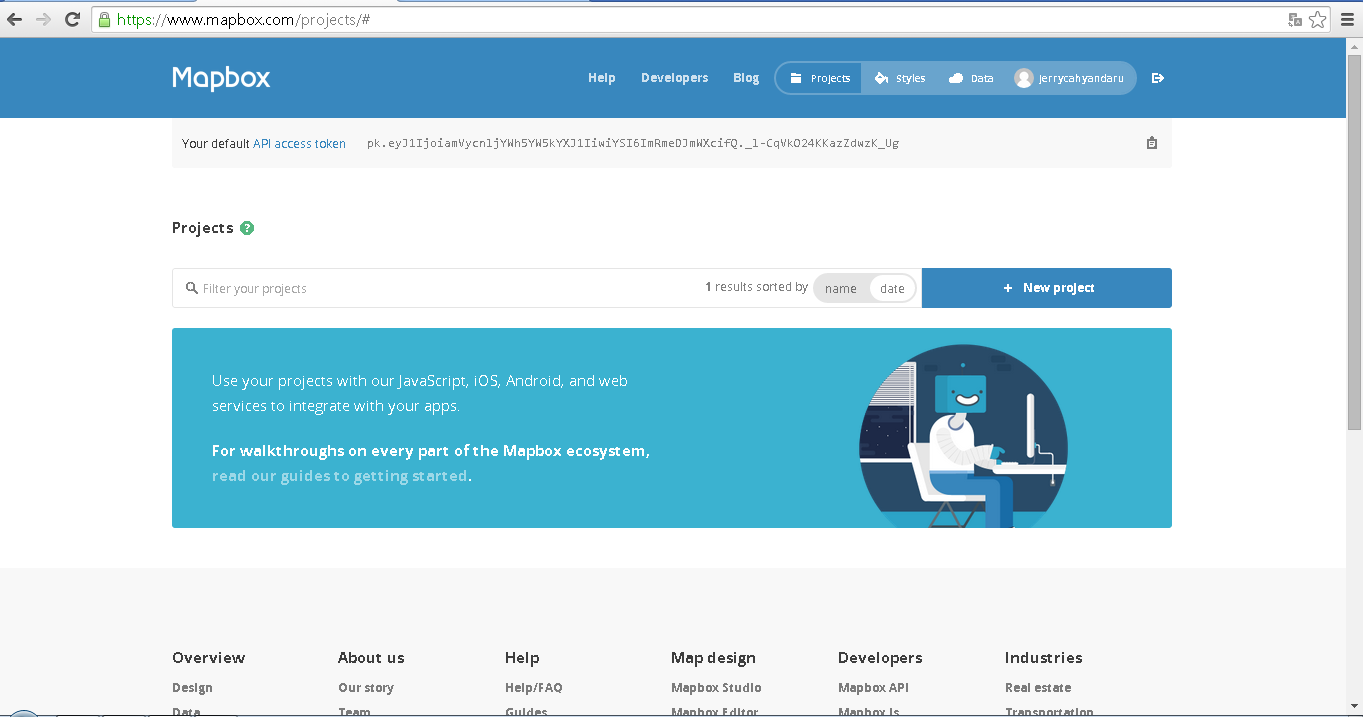Click the New project button
Image resolution: width=1363 pixels, height=717 pixels.
click(x=1047, y=288)
